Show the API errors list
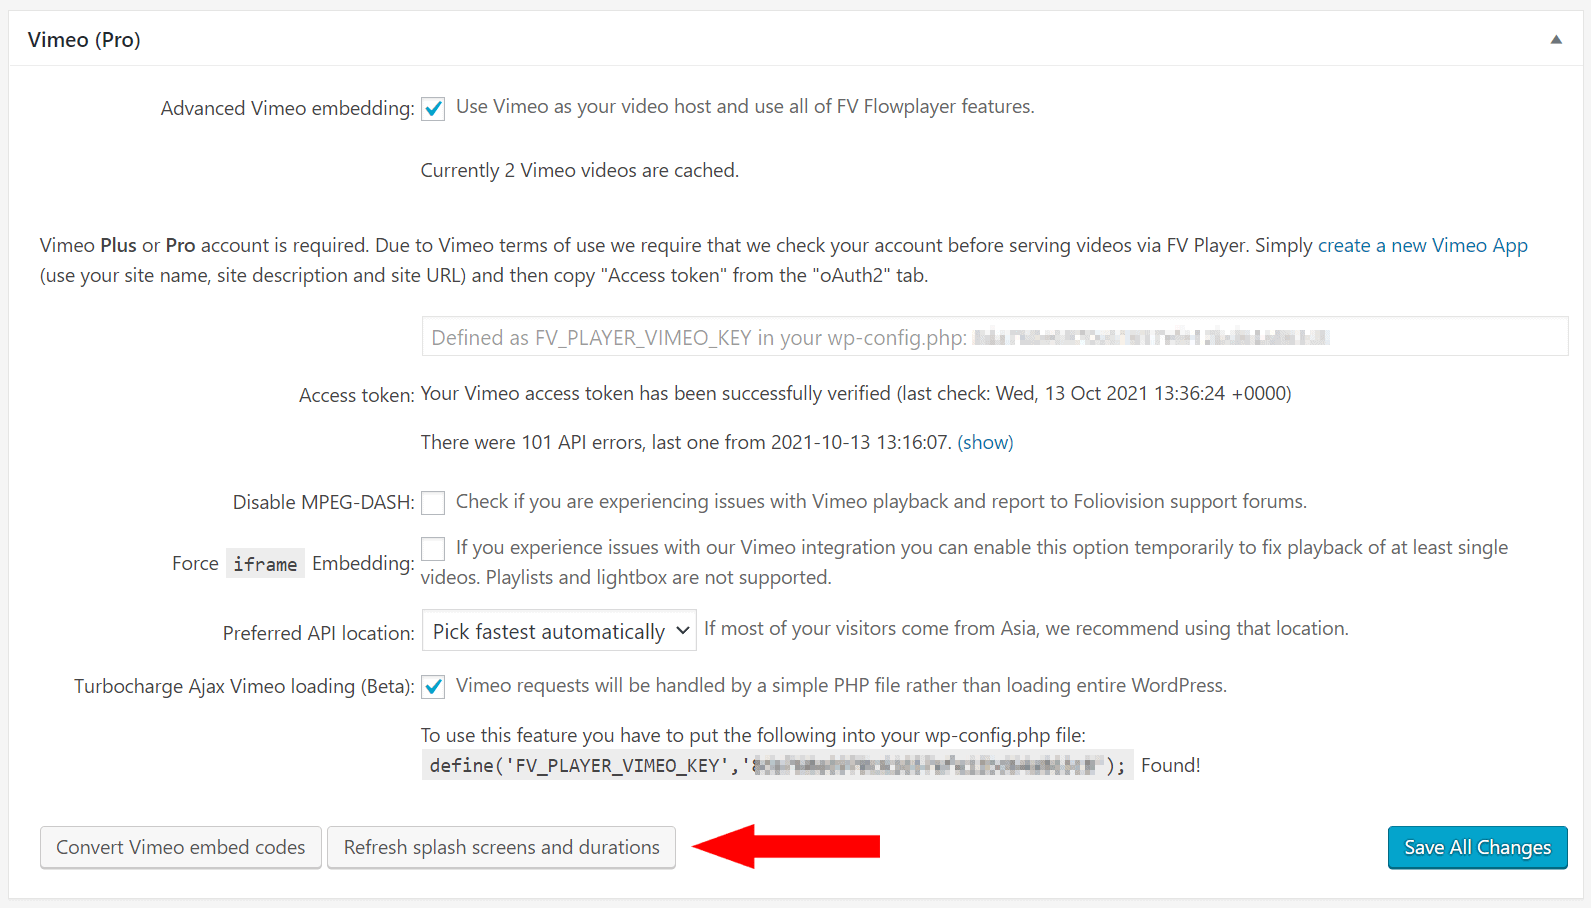The image size is (1591, 908). 985,442
